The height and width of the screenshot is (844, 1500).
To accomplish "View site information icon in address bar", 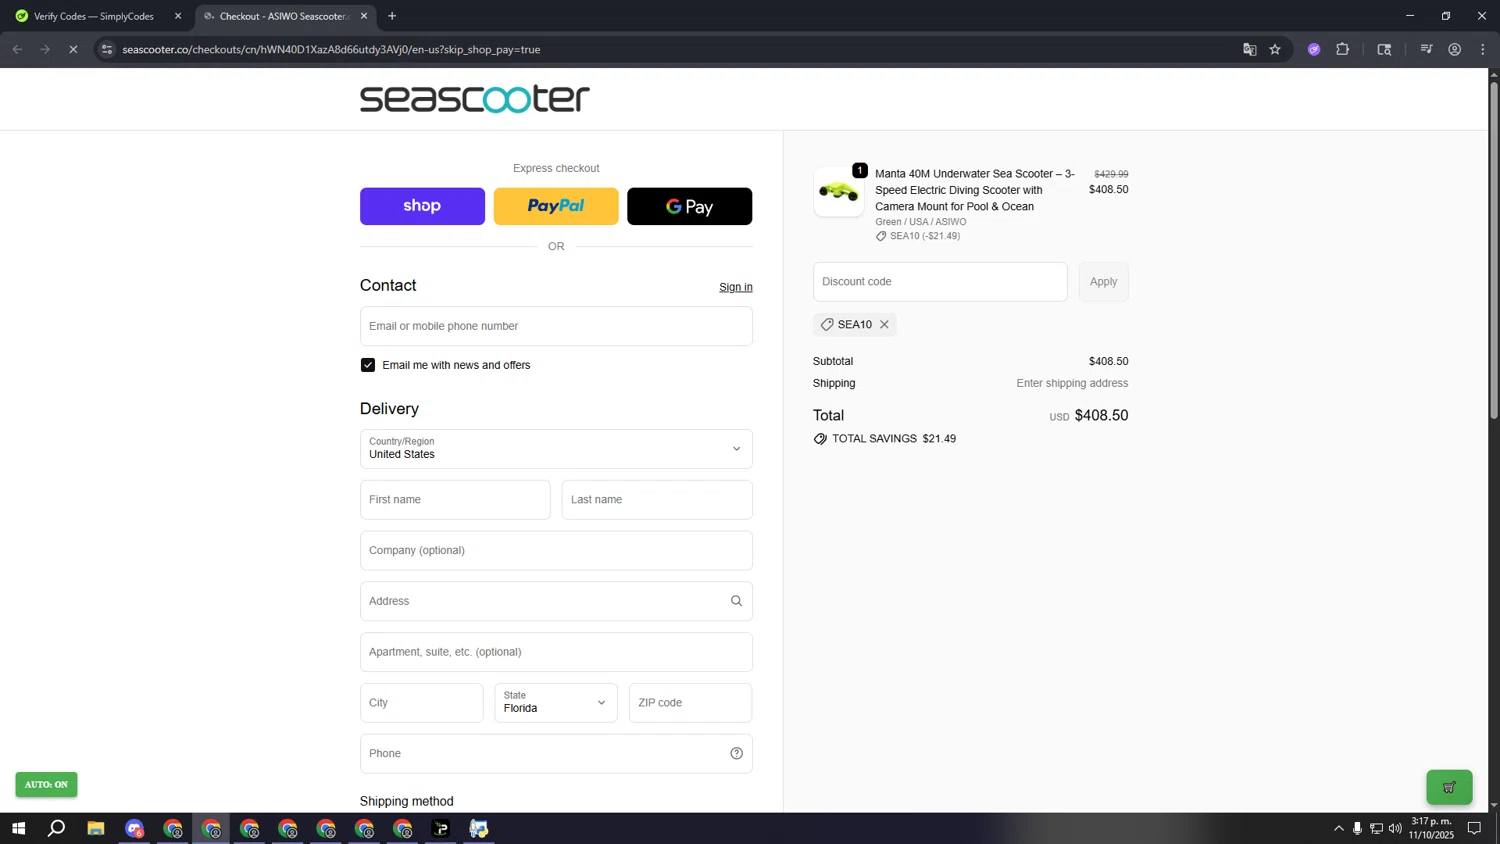I will (x=107, y=49).
